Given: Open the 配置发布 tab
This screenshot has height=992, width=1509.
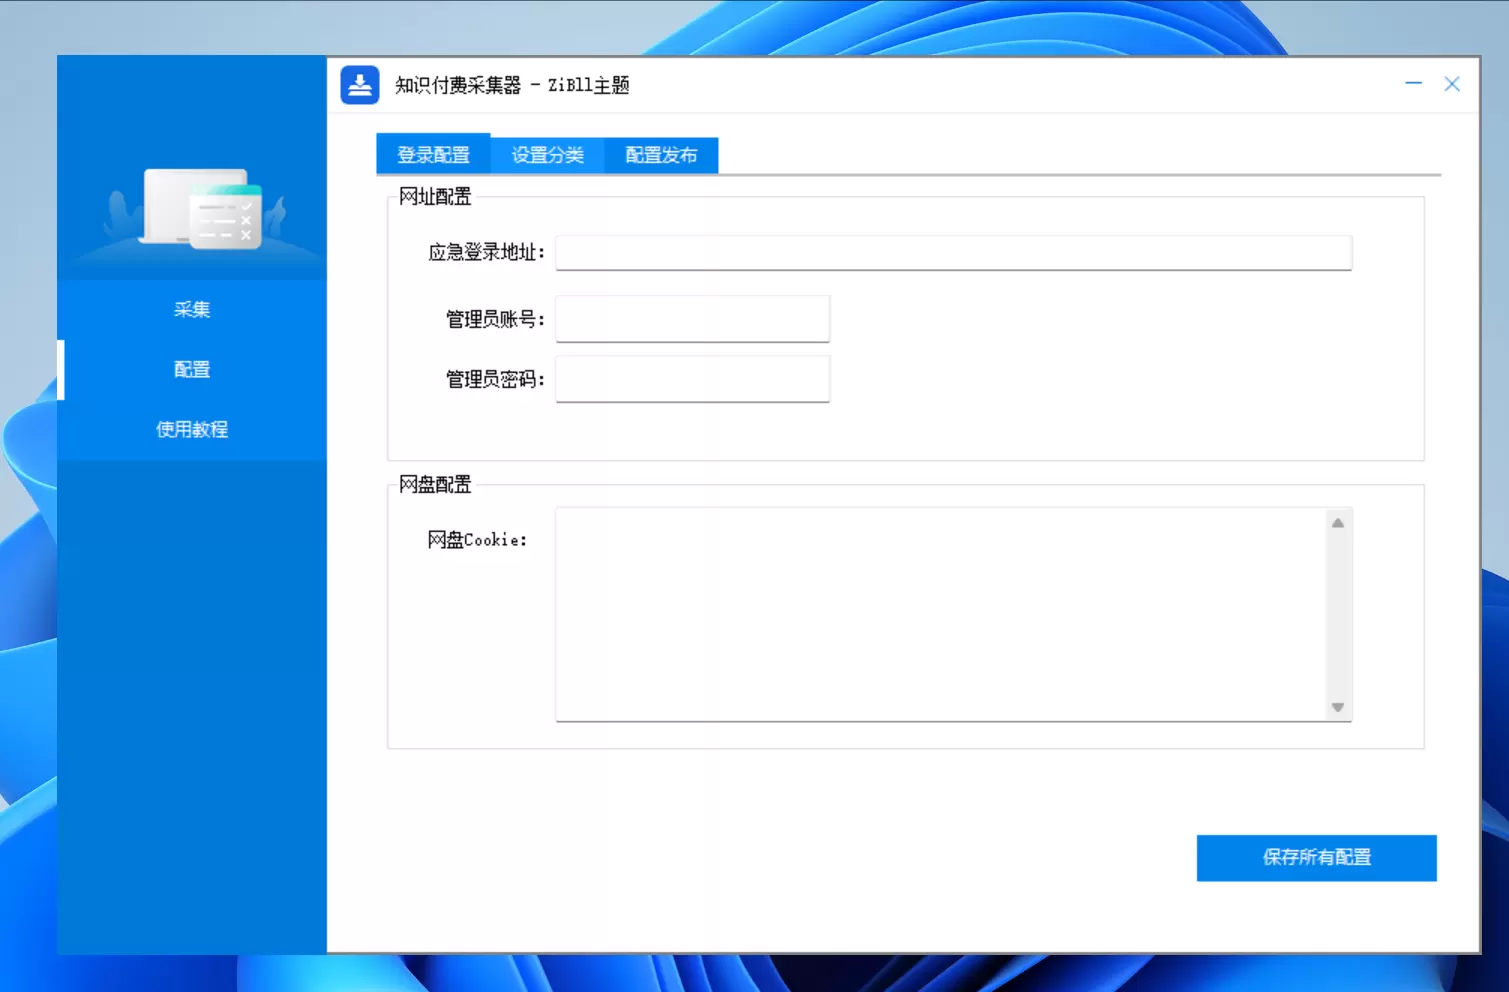Looking at the screenshot, I should [x=661, y=155].
